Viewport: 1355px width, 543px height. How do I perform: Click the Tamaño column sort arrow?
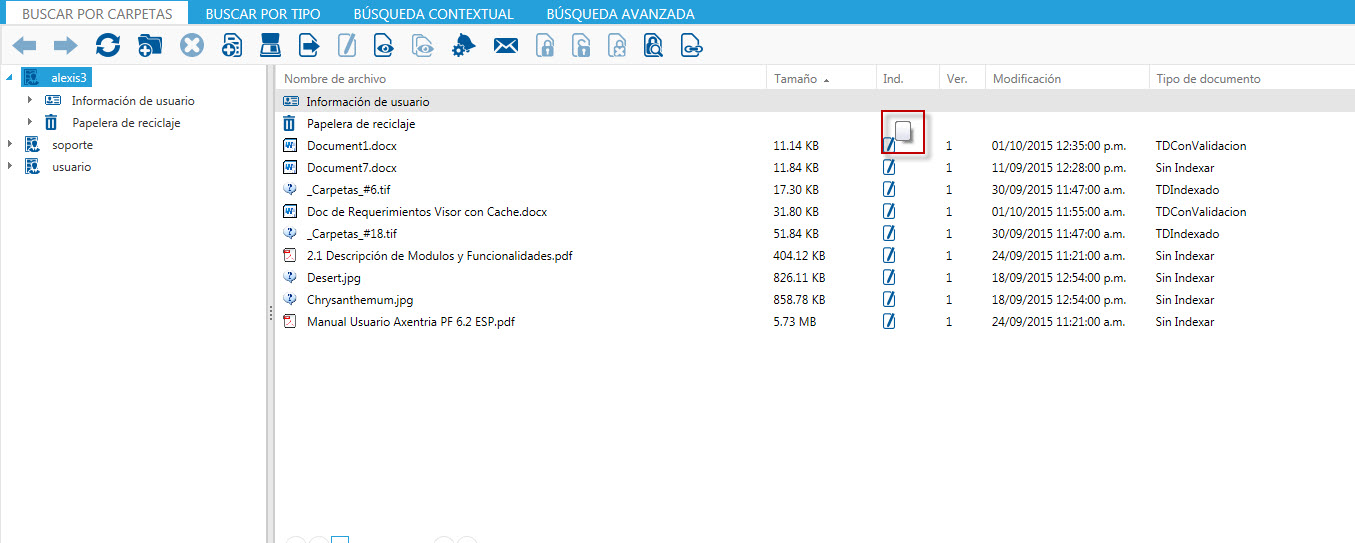coord(826,79)
